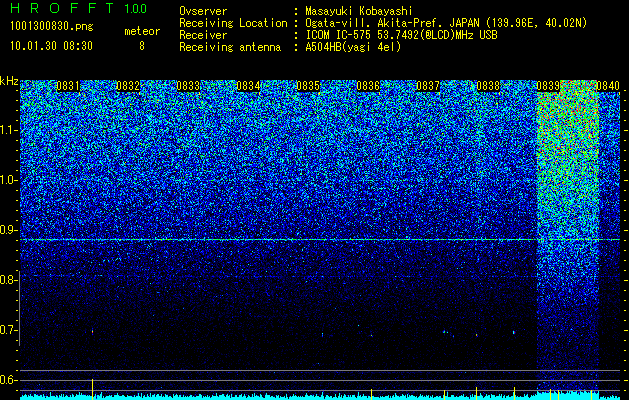629x400 pixels.
Task: Click the 0840 time marker
Action: tap(608, 86)
